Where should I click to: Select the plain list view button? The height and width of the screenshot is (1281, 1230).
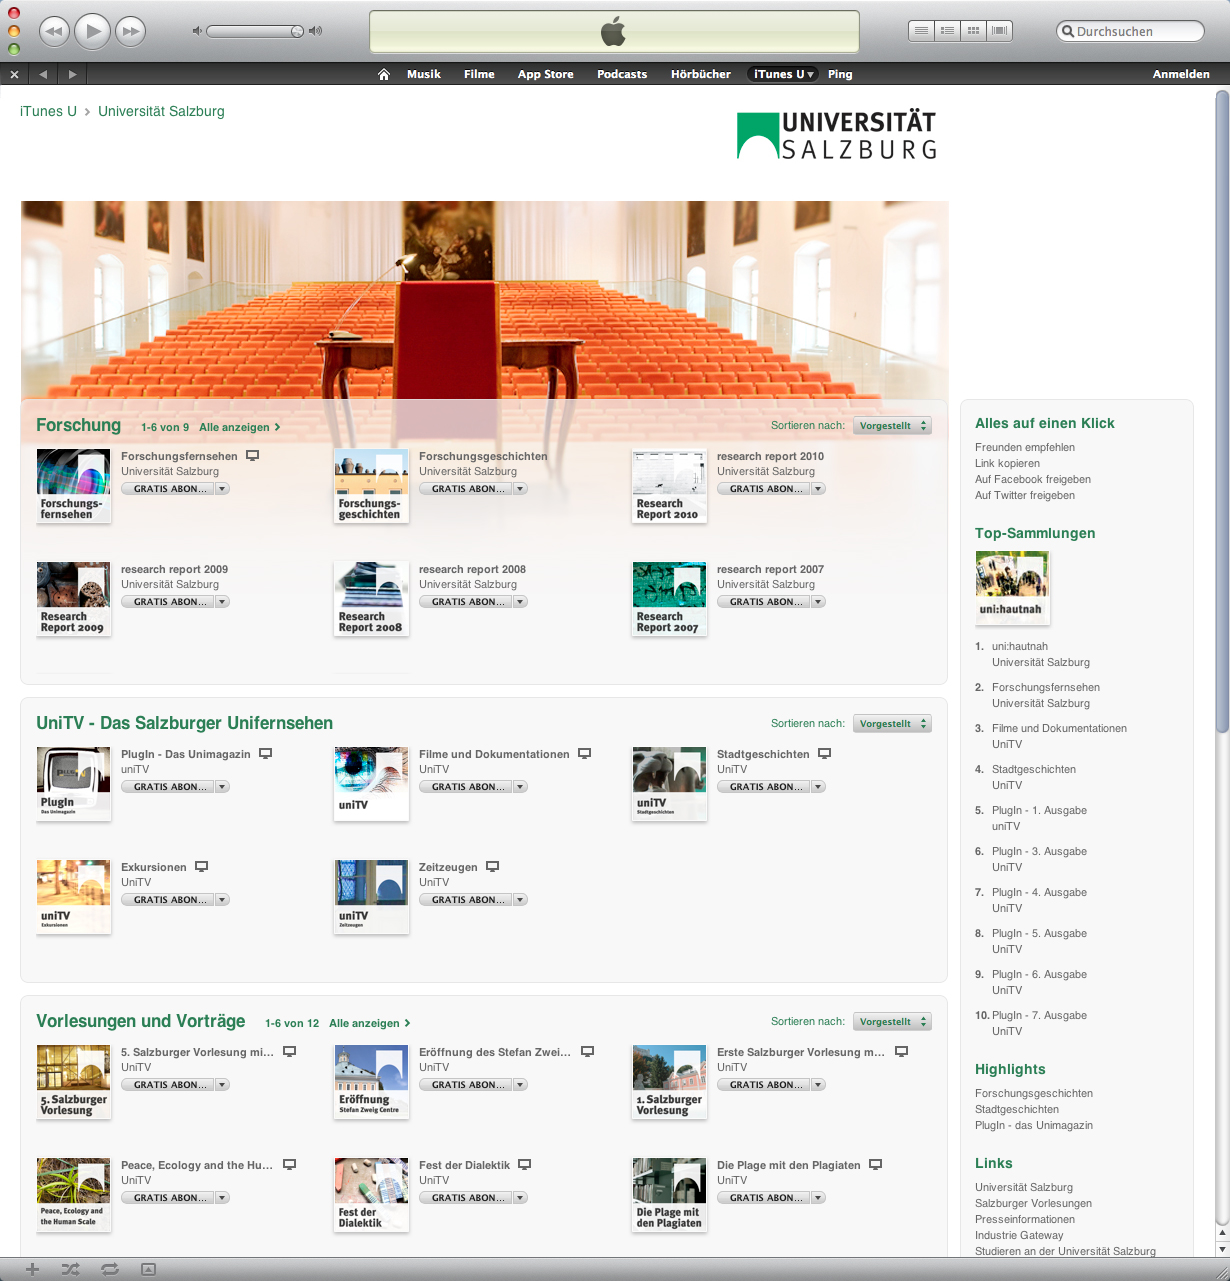click(x=921, y=31)
